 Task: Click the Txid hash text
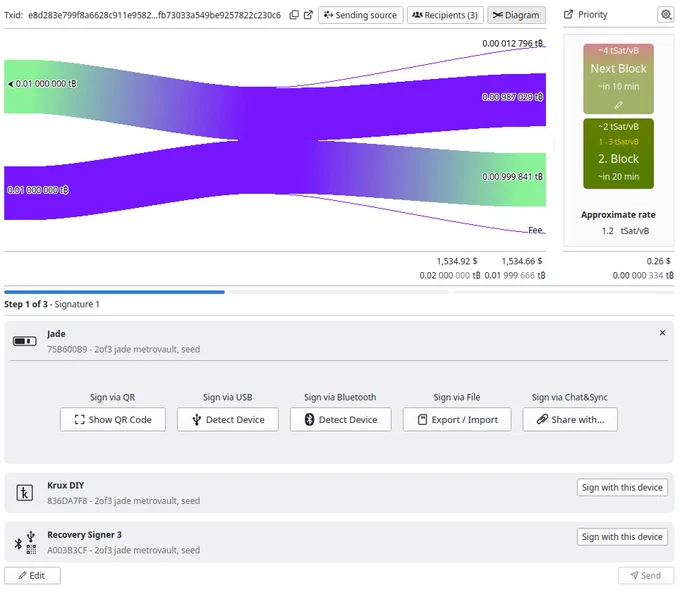pyautogui.click(x=154, y=15)
